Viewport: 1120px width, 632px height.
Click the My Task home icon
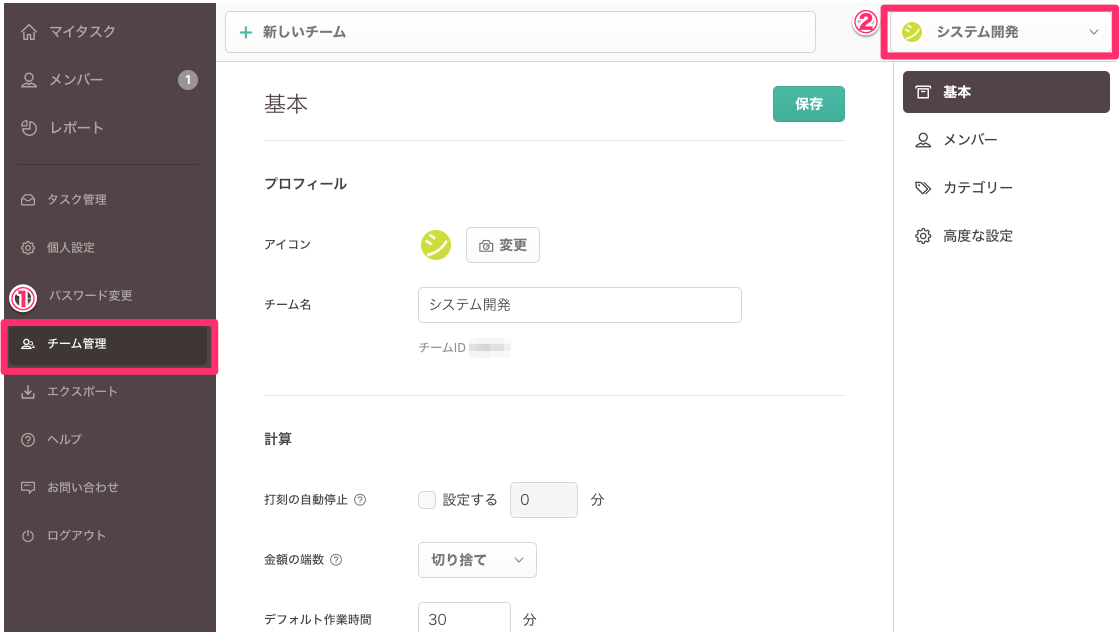coord(29,32)
